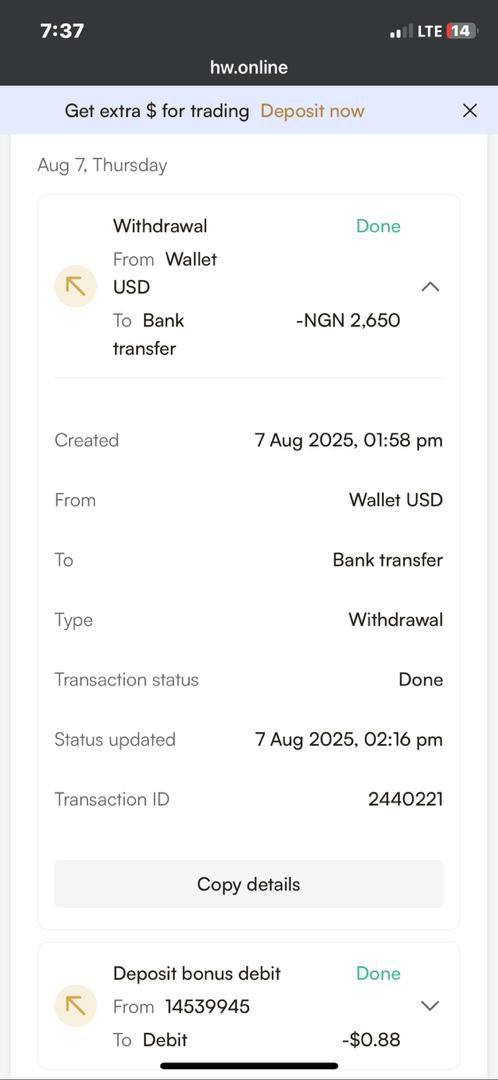Expand the Deposit bonus debit entry
Image resolution: width=498 pixels, height=1080 pixels.
(430, 1006)
